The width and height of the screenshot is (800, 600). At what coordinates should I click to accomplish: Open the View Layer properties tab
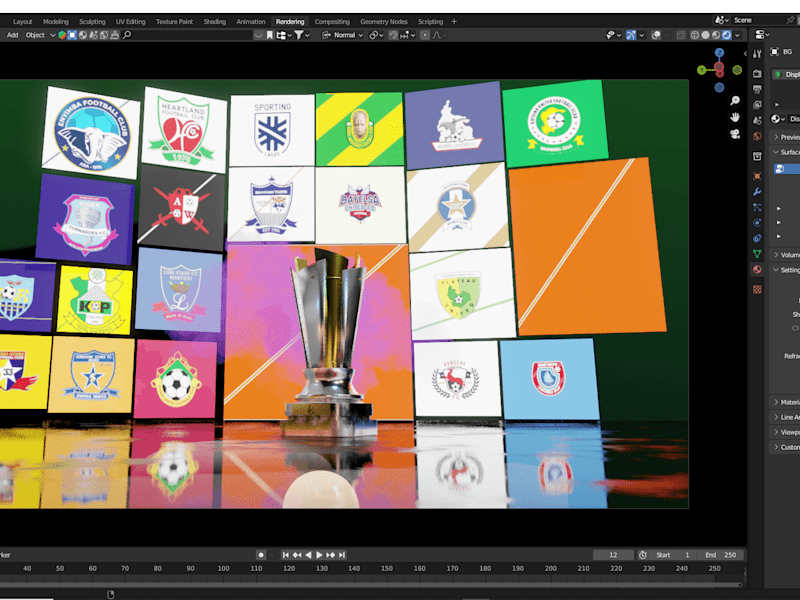pyautogui.click(x=757, y=105)
